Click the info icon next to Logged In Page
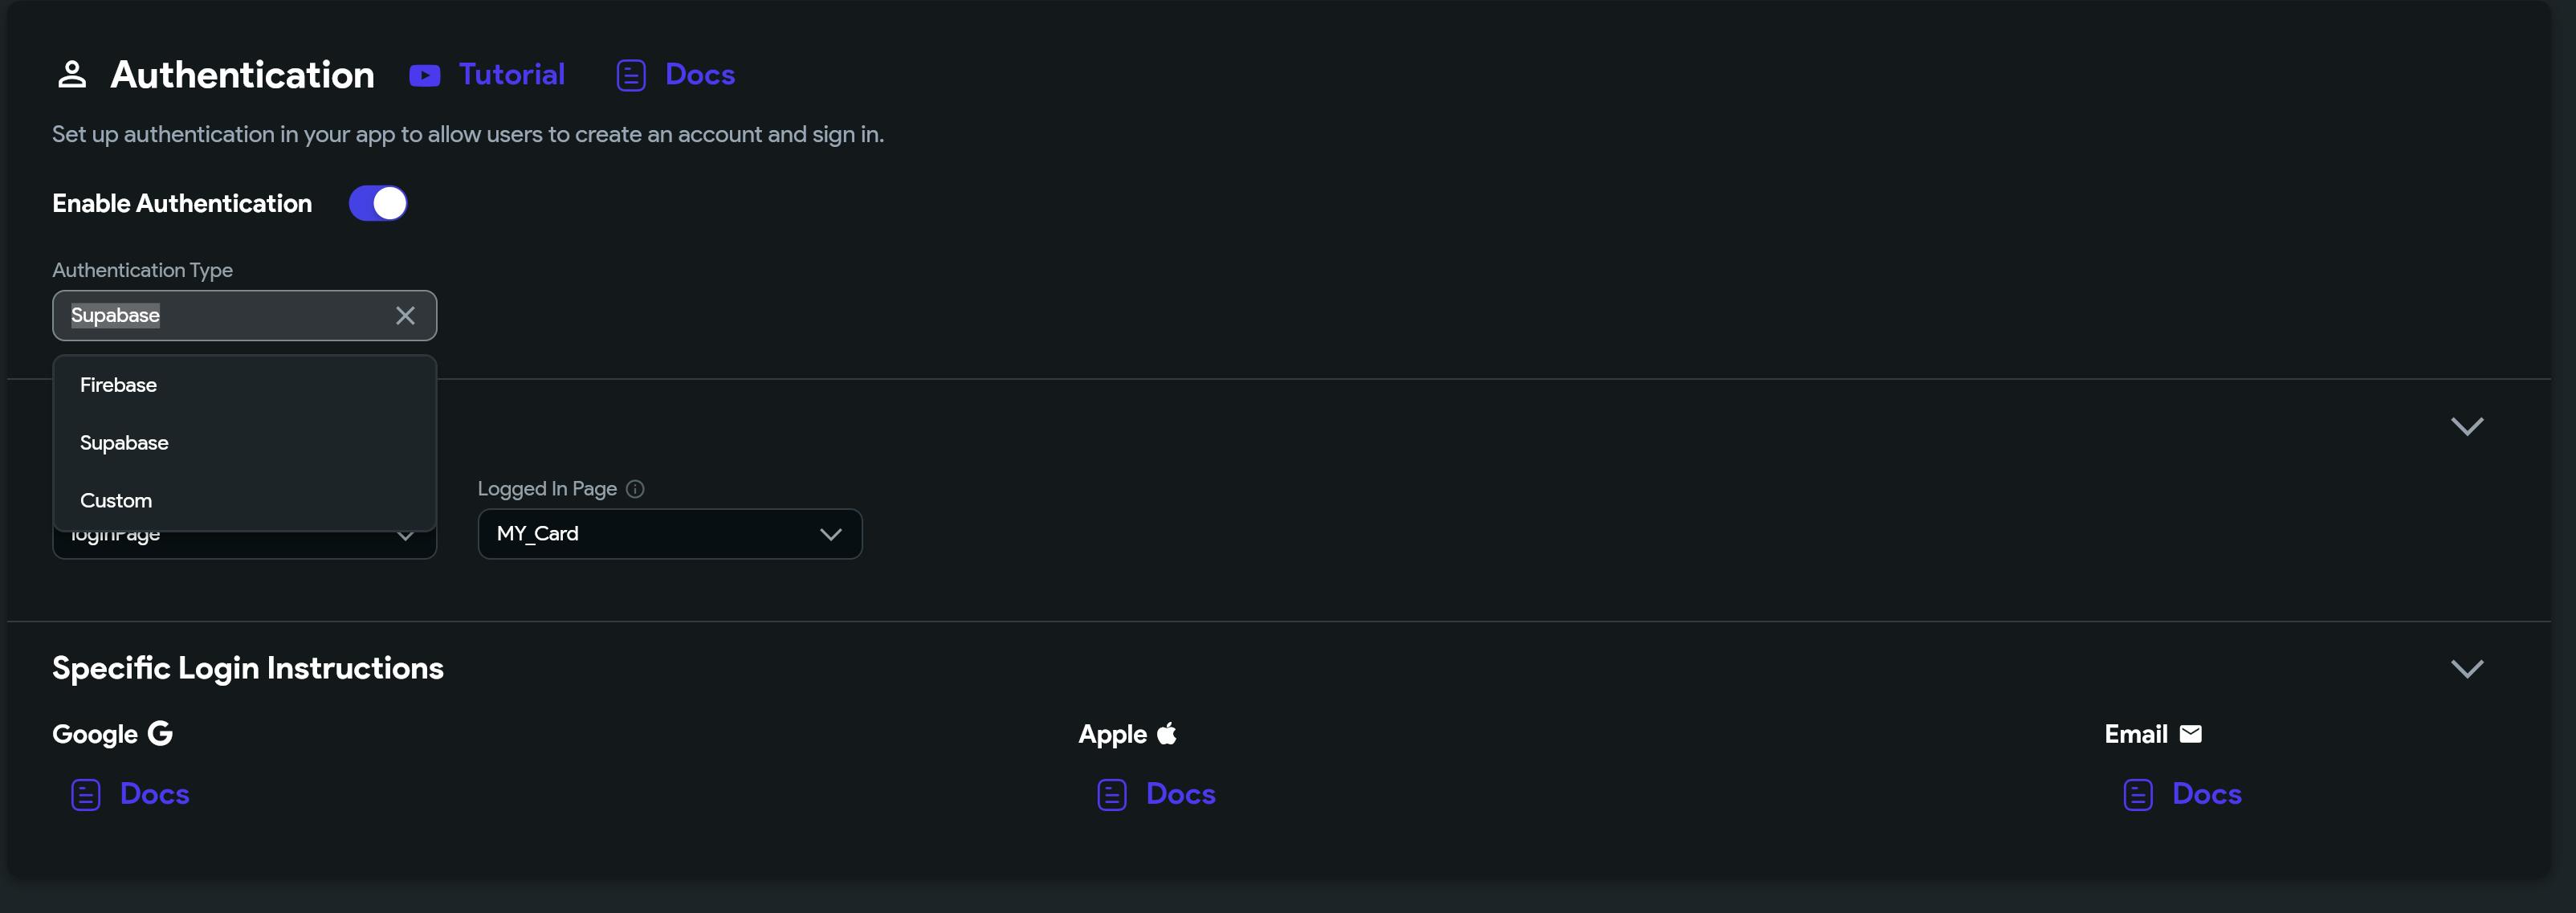This screenshot has height=913, width=2576. point(635,489)
